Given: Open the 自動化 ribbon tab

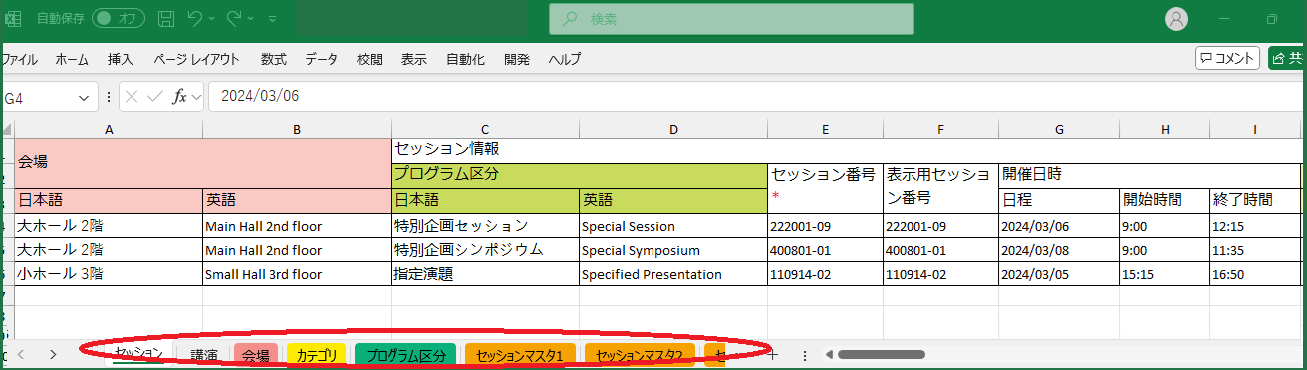Looking at the screenshot, I should click(x=465, y=59).
